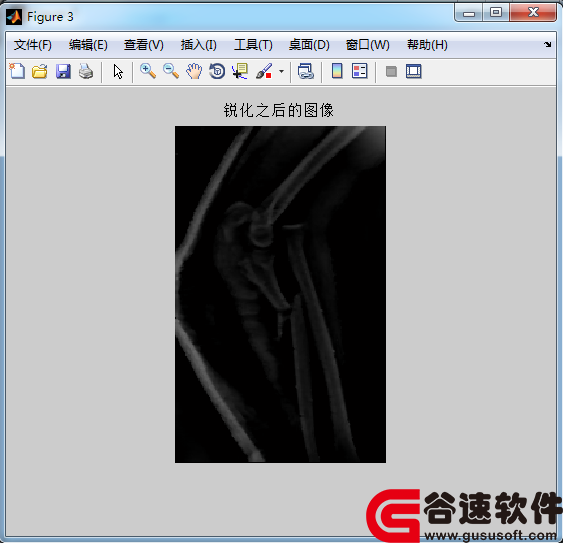Insert a Colorbar using toolbar icon
The width and height of the screenshot is (563, 543).
coord(337,71)
